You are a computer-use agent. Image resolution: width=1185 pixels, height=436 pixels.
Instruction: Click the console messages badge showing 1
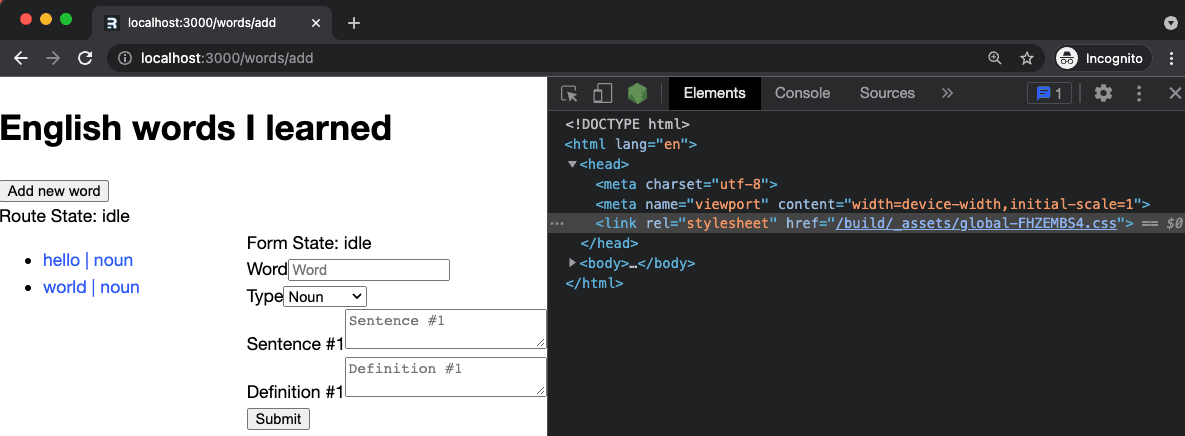pyautogui.click(x=1050, y=93)
